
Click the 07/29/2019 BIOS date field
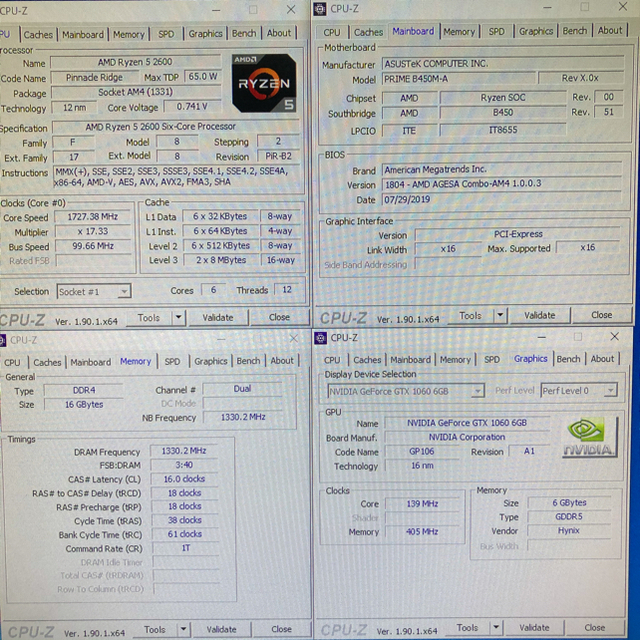pos(502,200)
